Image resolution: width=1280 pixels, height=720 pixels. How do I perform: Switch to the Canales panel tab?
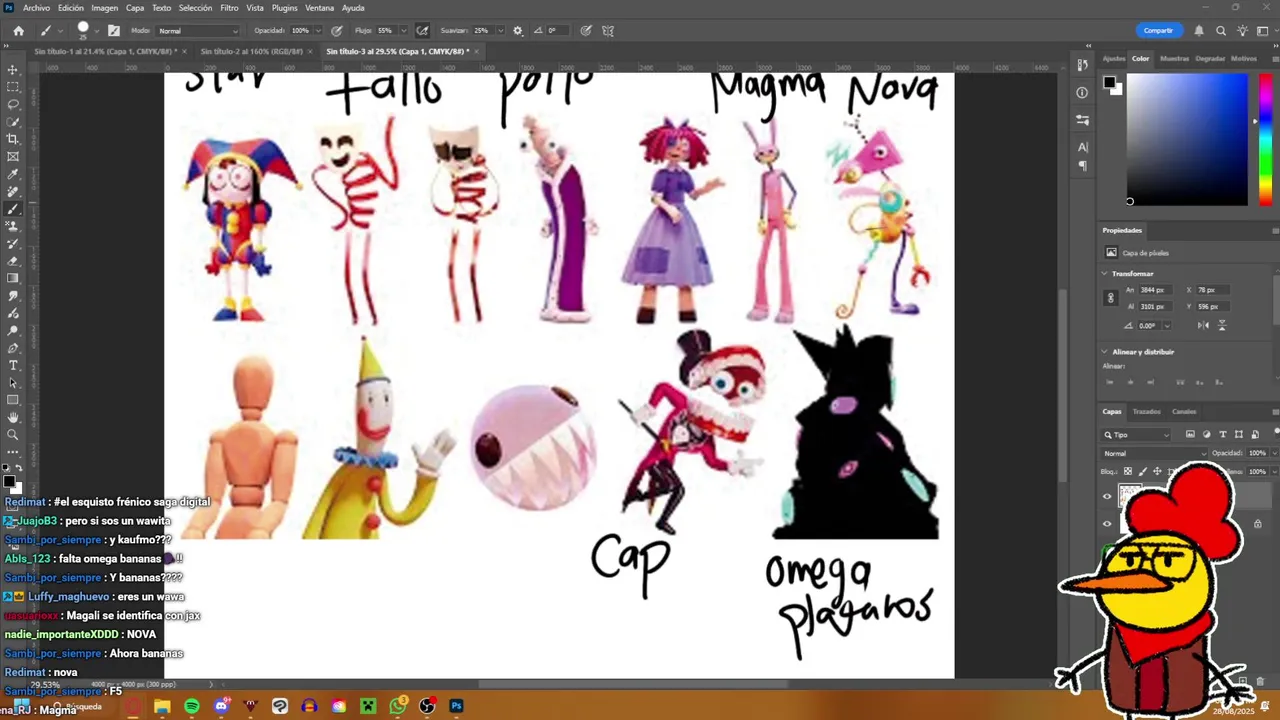click(x=1183, y=411)
